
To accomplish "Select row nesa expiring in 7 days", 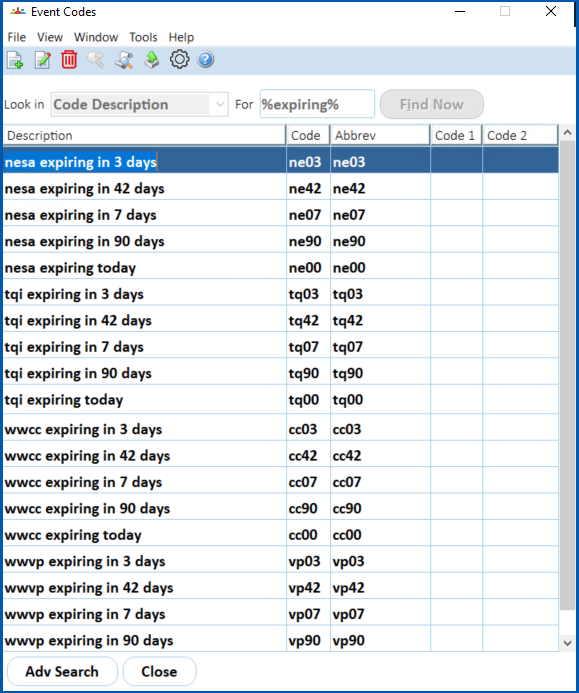I will pos(281,213).
